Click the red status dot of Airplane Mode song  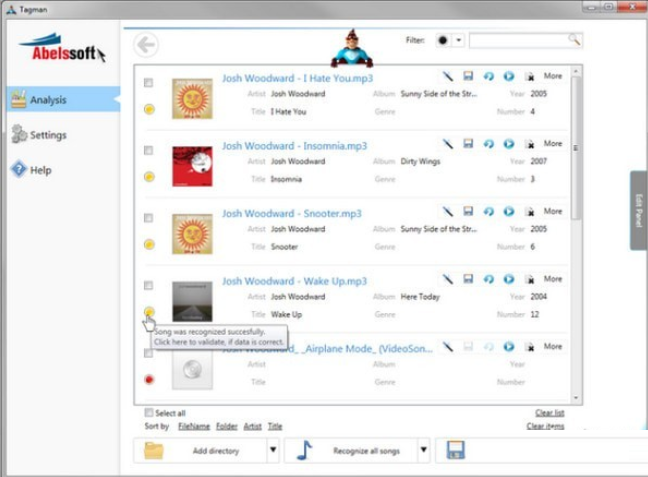click(x=149, y=379)
